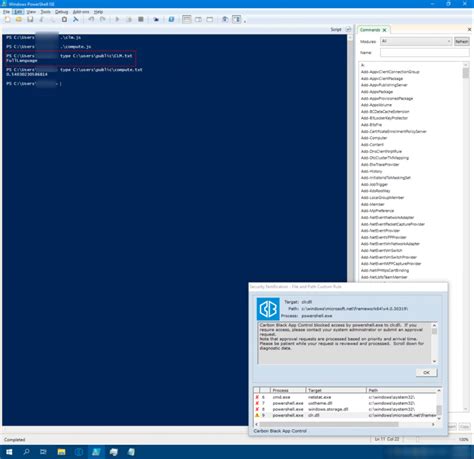
Task: Click the Path column header
Action: [x=401, y=390]
